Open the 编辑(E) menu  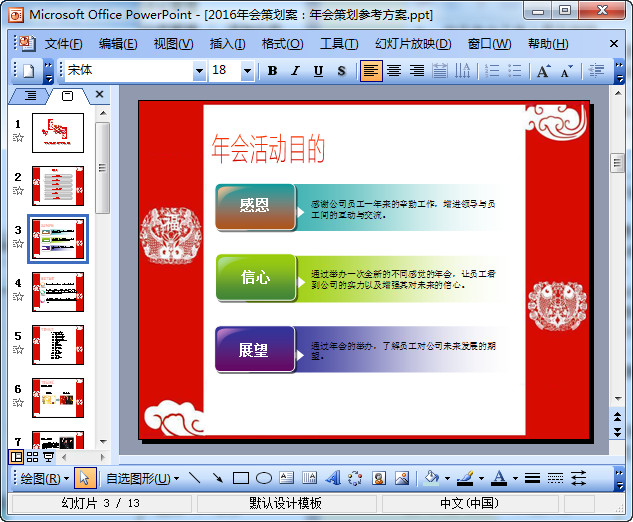click(118, 44)
